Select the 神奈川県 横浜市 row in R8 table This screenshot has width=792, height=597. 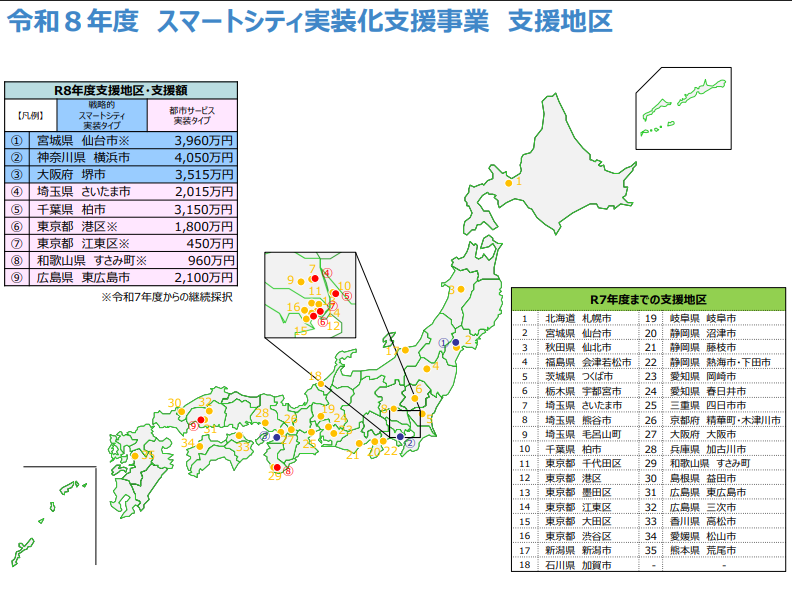tap(121, 157)
